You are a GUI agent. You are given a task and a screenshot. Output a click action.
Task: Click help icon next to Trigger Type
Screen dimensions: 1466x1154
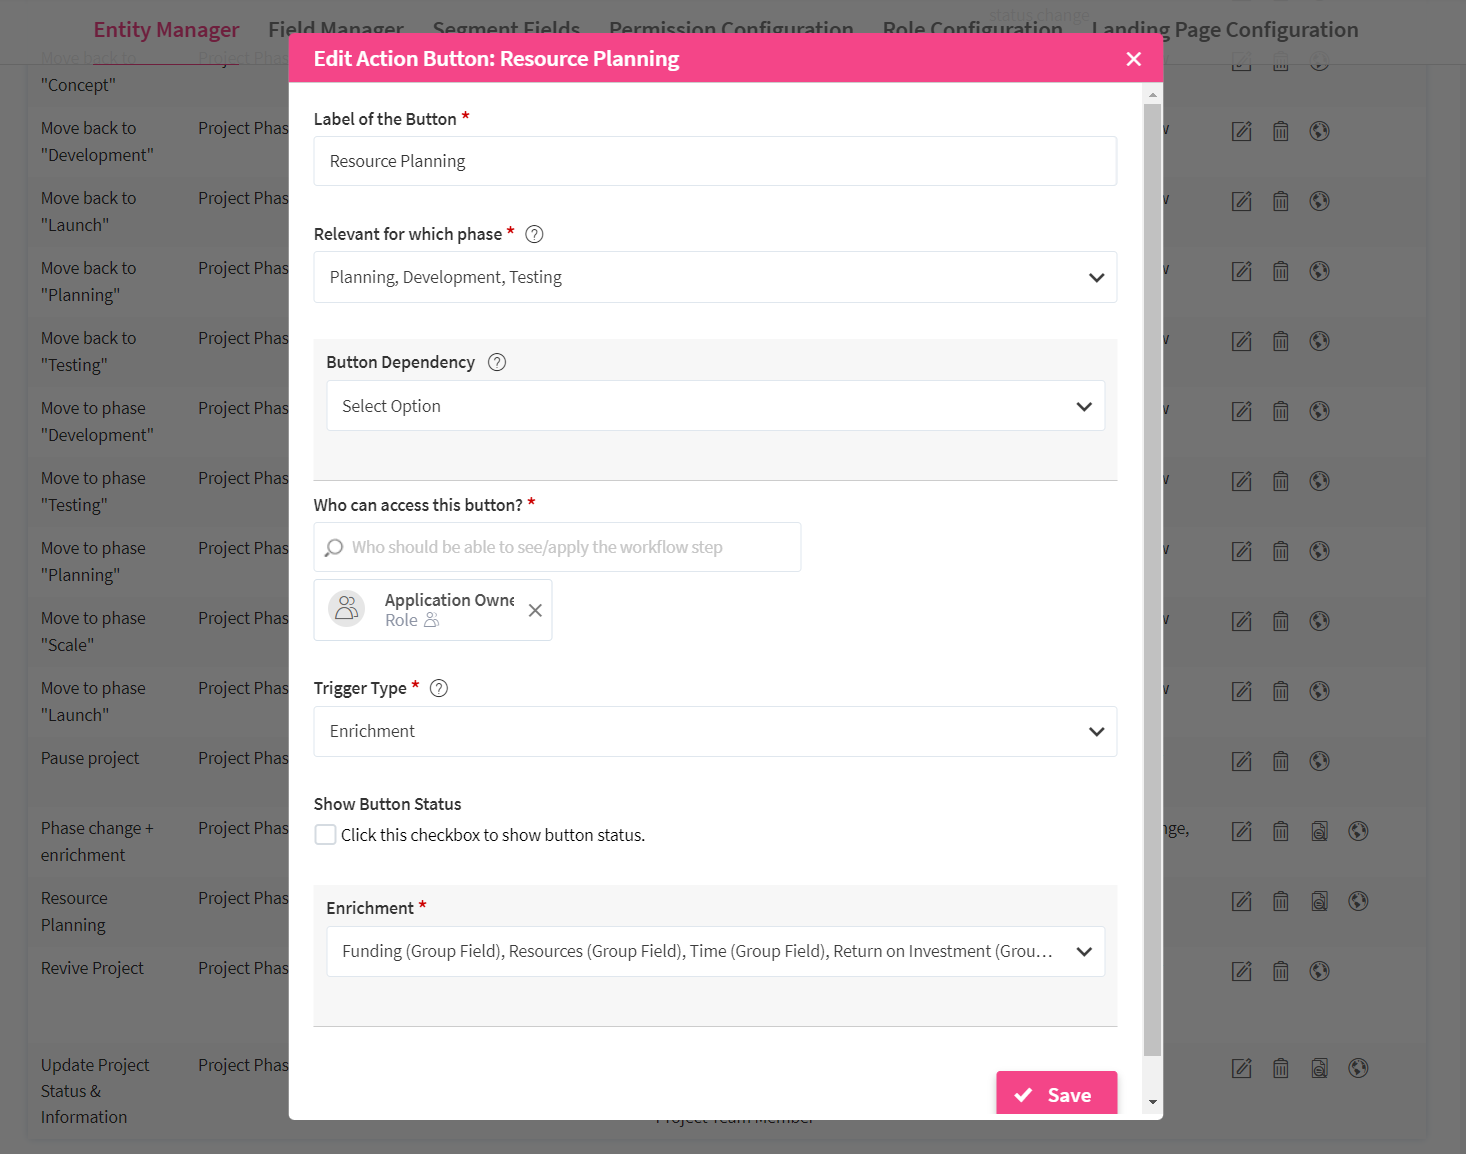point(438,688)
